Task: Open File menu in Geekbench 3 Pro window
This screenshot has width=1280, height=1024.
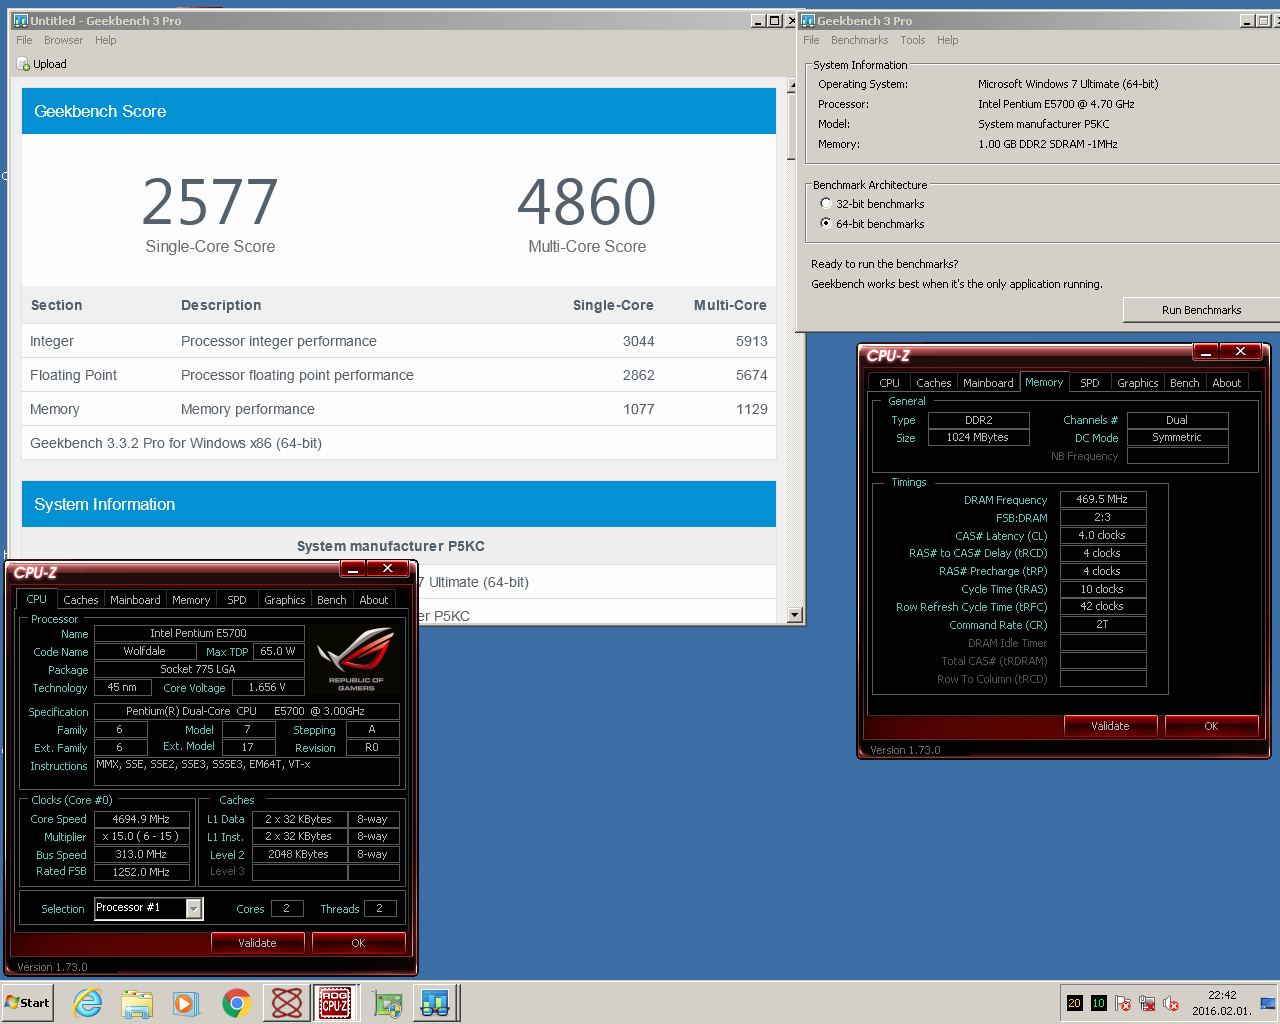Action: click(811, 40)
